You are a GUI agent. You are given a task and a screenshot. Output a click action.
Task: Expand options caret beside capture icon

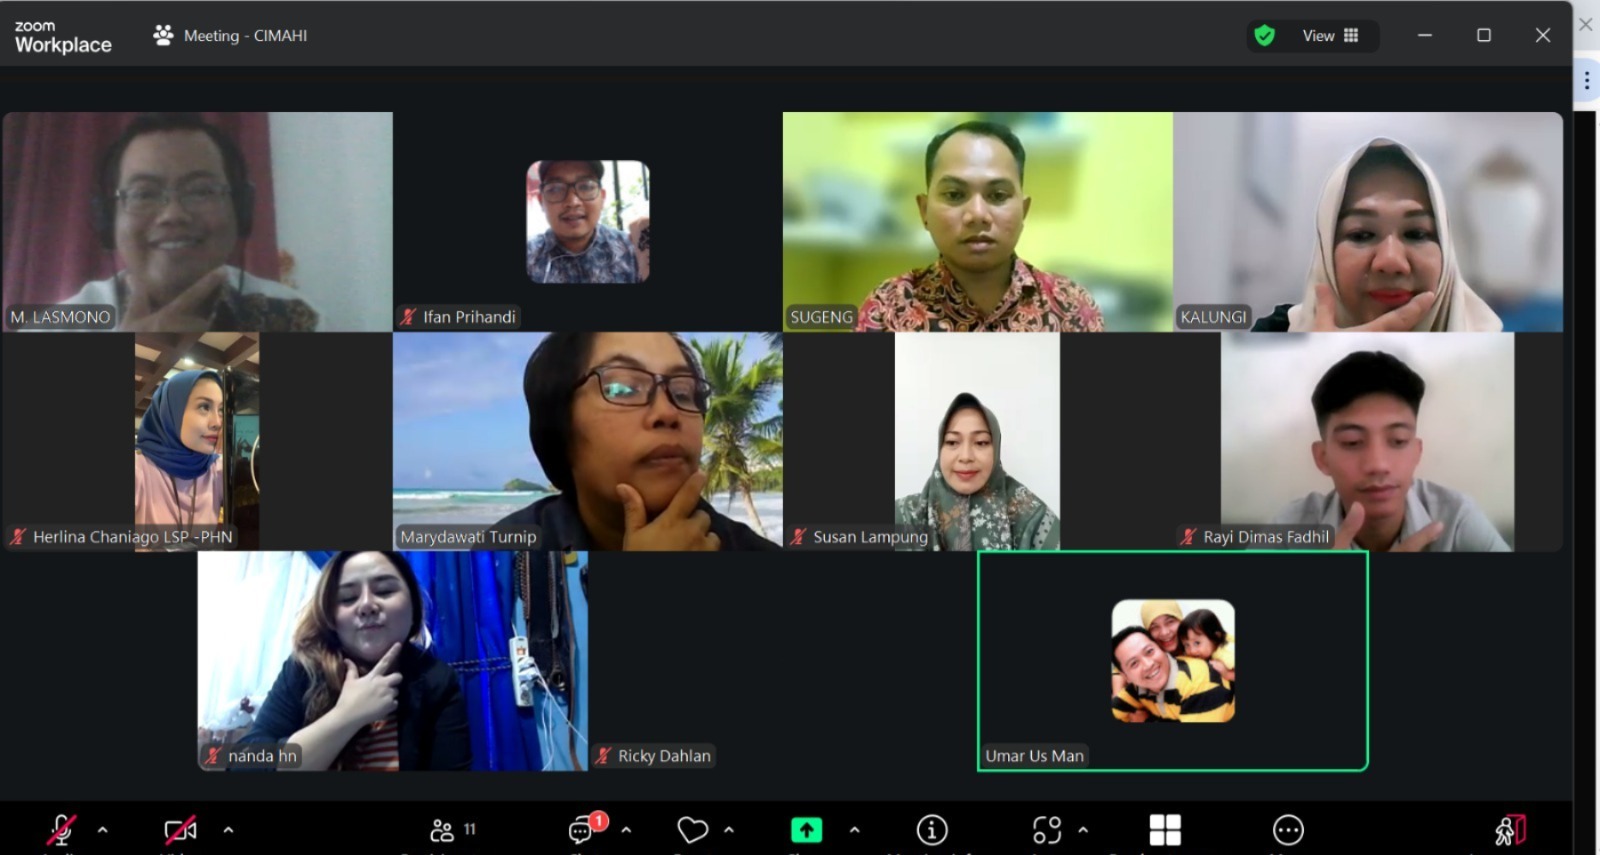(1083, 830)
